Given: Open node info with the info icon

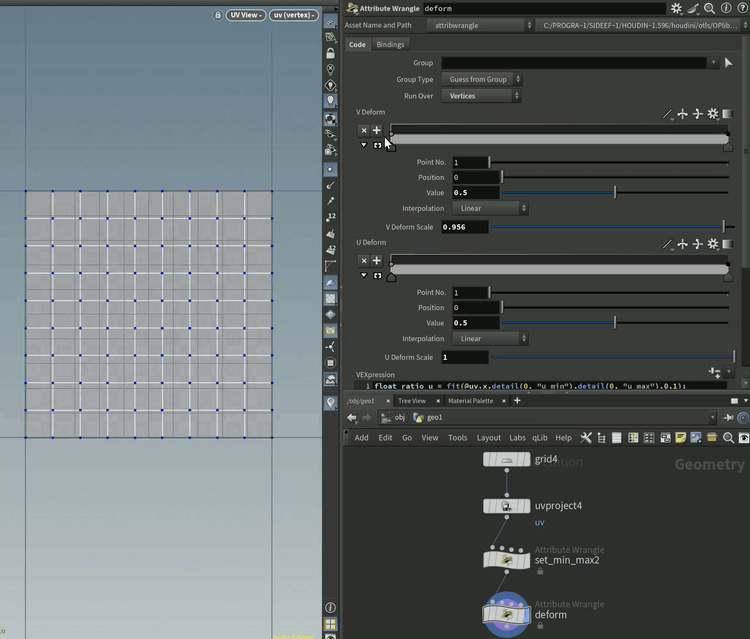Looking at the screenshot, I should tap(725, 8).
